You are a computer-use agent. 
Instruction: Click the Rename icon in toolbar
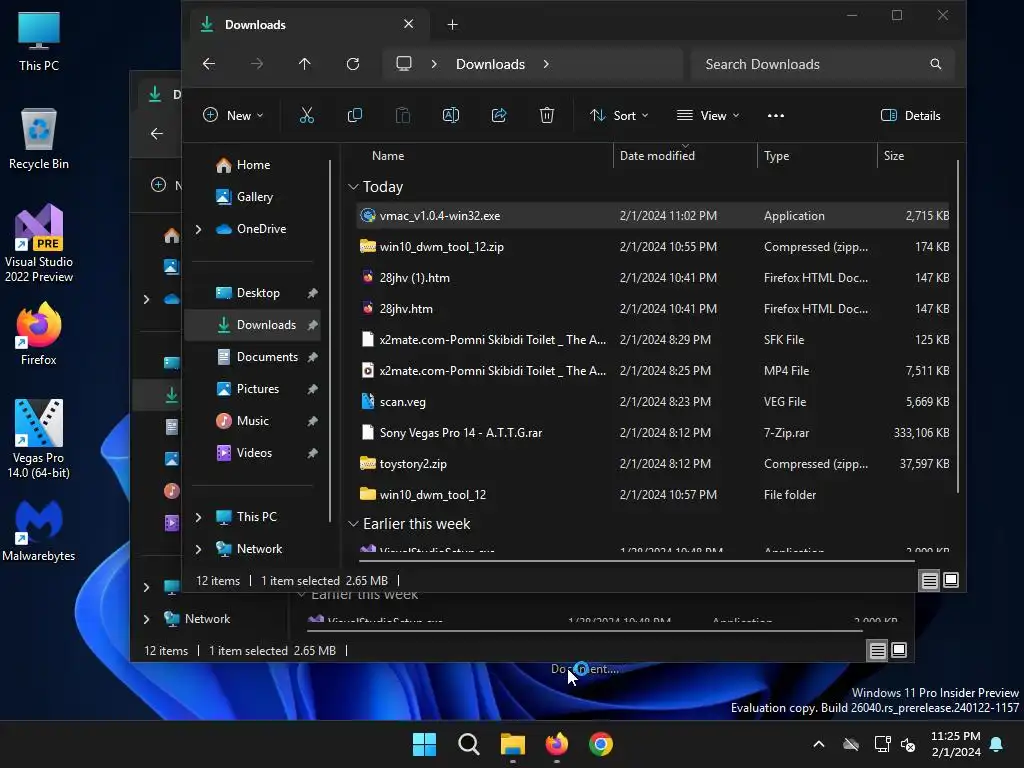(x=451, y=116)
